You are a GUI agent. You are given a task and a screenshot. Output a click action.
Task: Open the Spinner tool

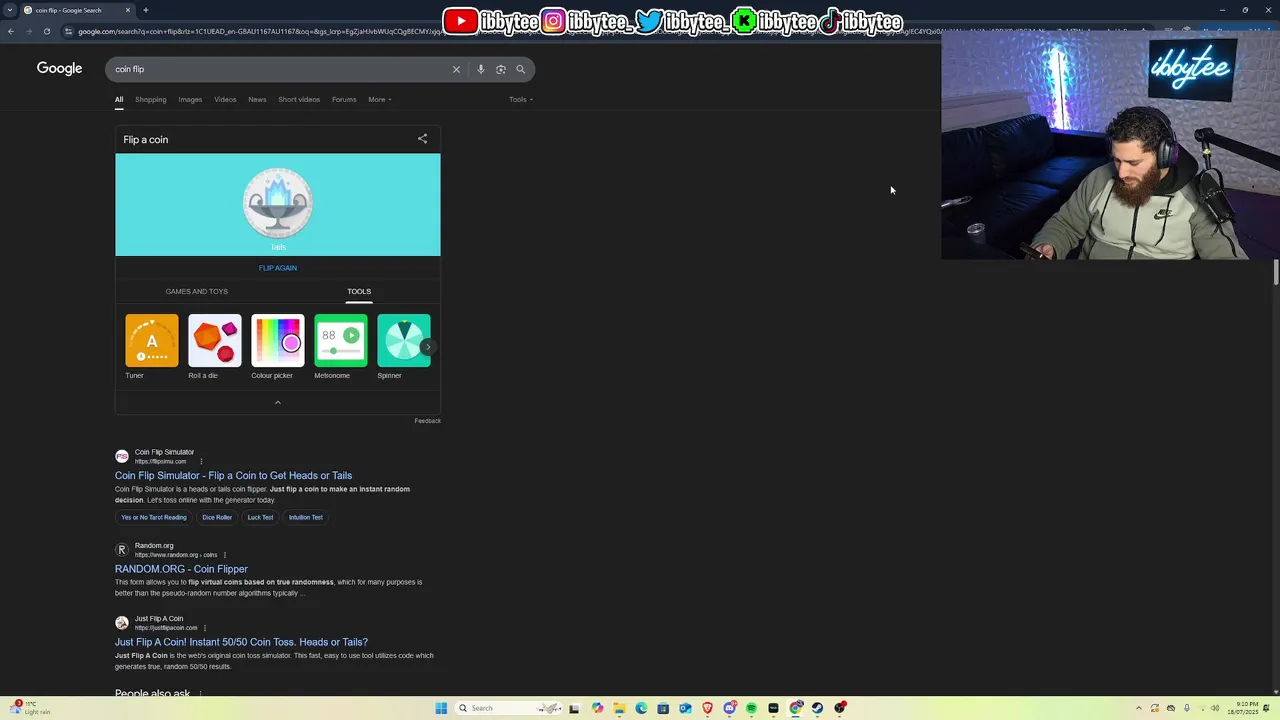(403, 347)
